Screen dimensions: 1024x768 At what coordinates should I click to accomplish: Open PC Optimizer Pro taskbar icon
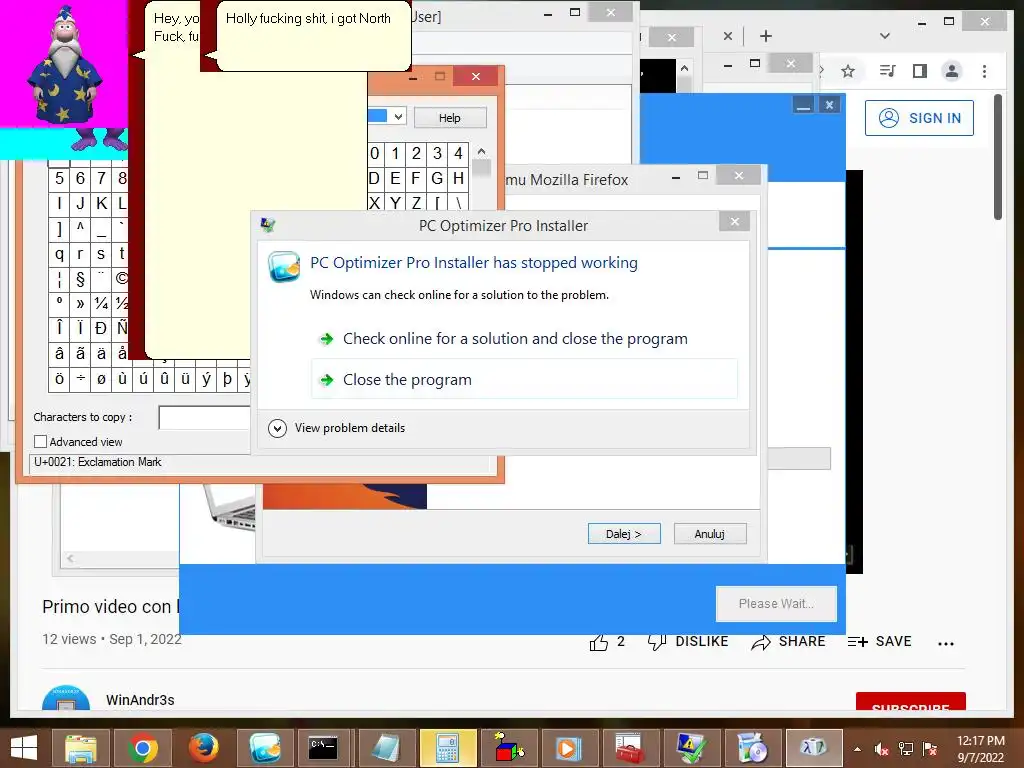tap(264, 748)
